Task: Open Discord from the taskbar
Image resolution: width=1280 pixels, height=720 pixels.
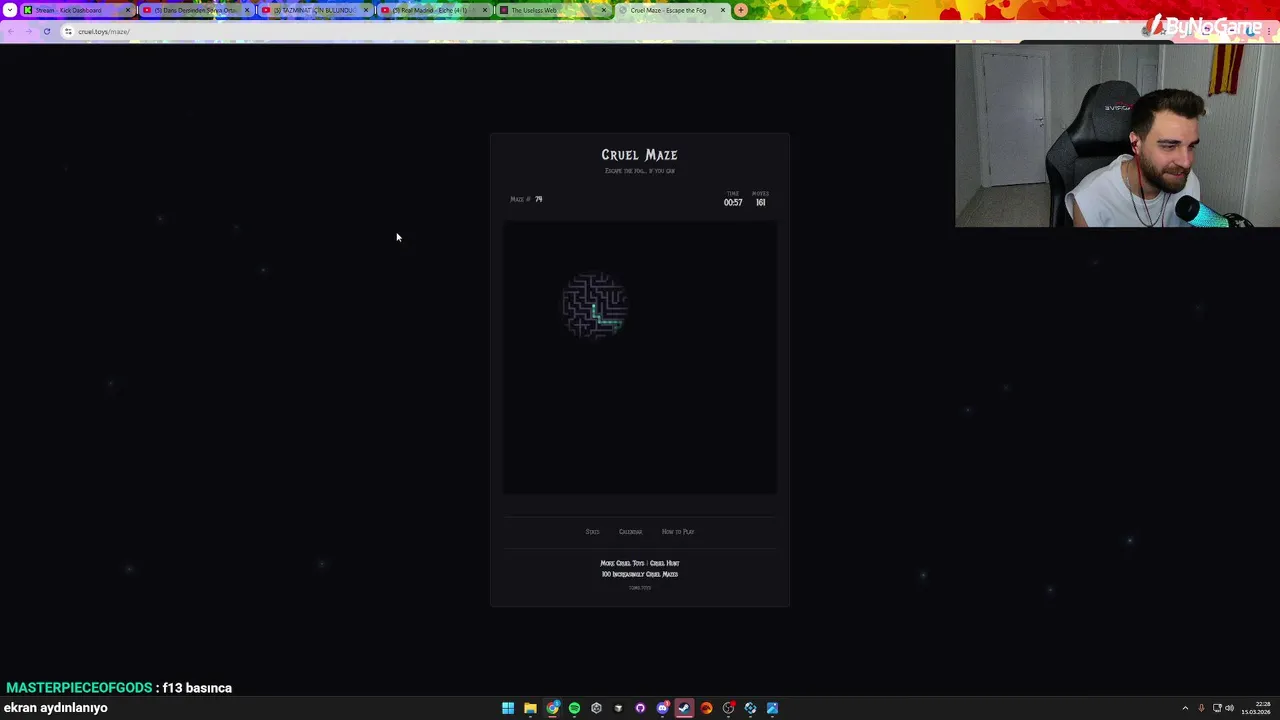Action: (x=662, y=708)
